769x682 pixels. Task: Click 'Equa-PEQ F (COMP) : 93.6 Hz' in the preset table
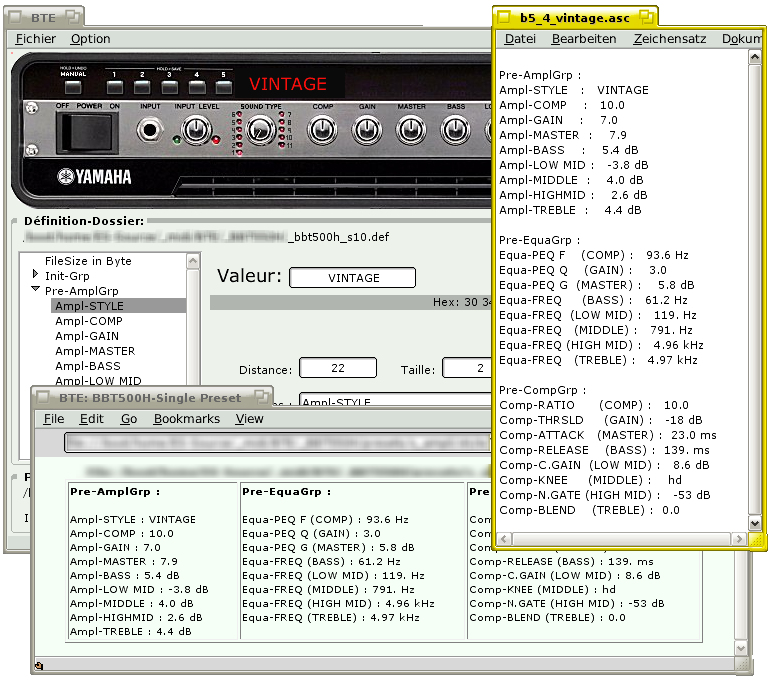coord(325,519)
